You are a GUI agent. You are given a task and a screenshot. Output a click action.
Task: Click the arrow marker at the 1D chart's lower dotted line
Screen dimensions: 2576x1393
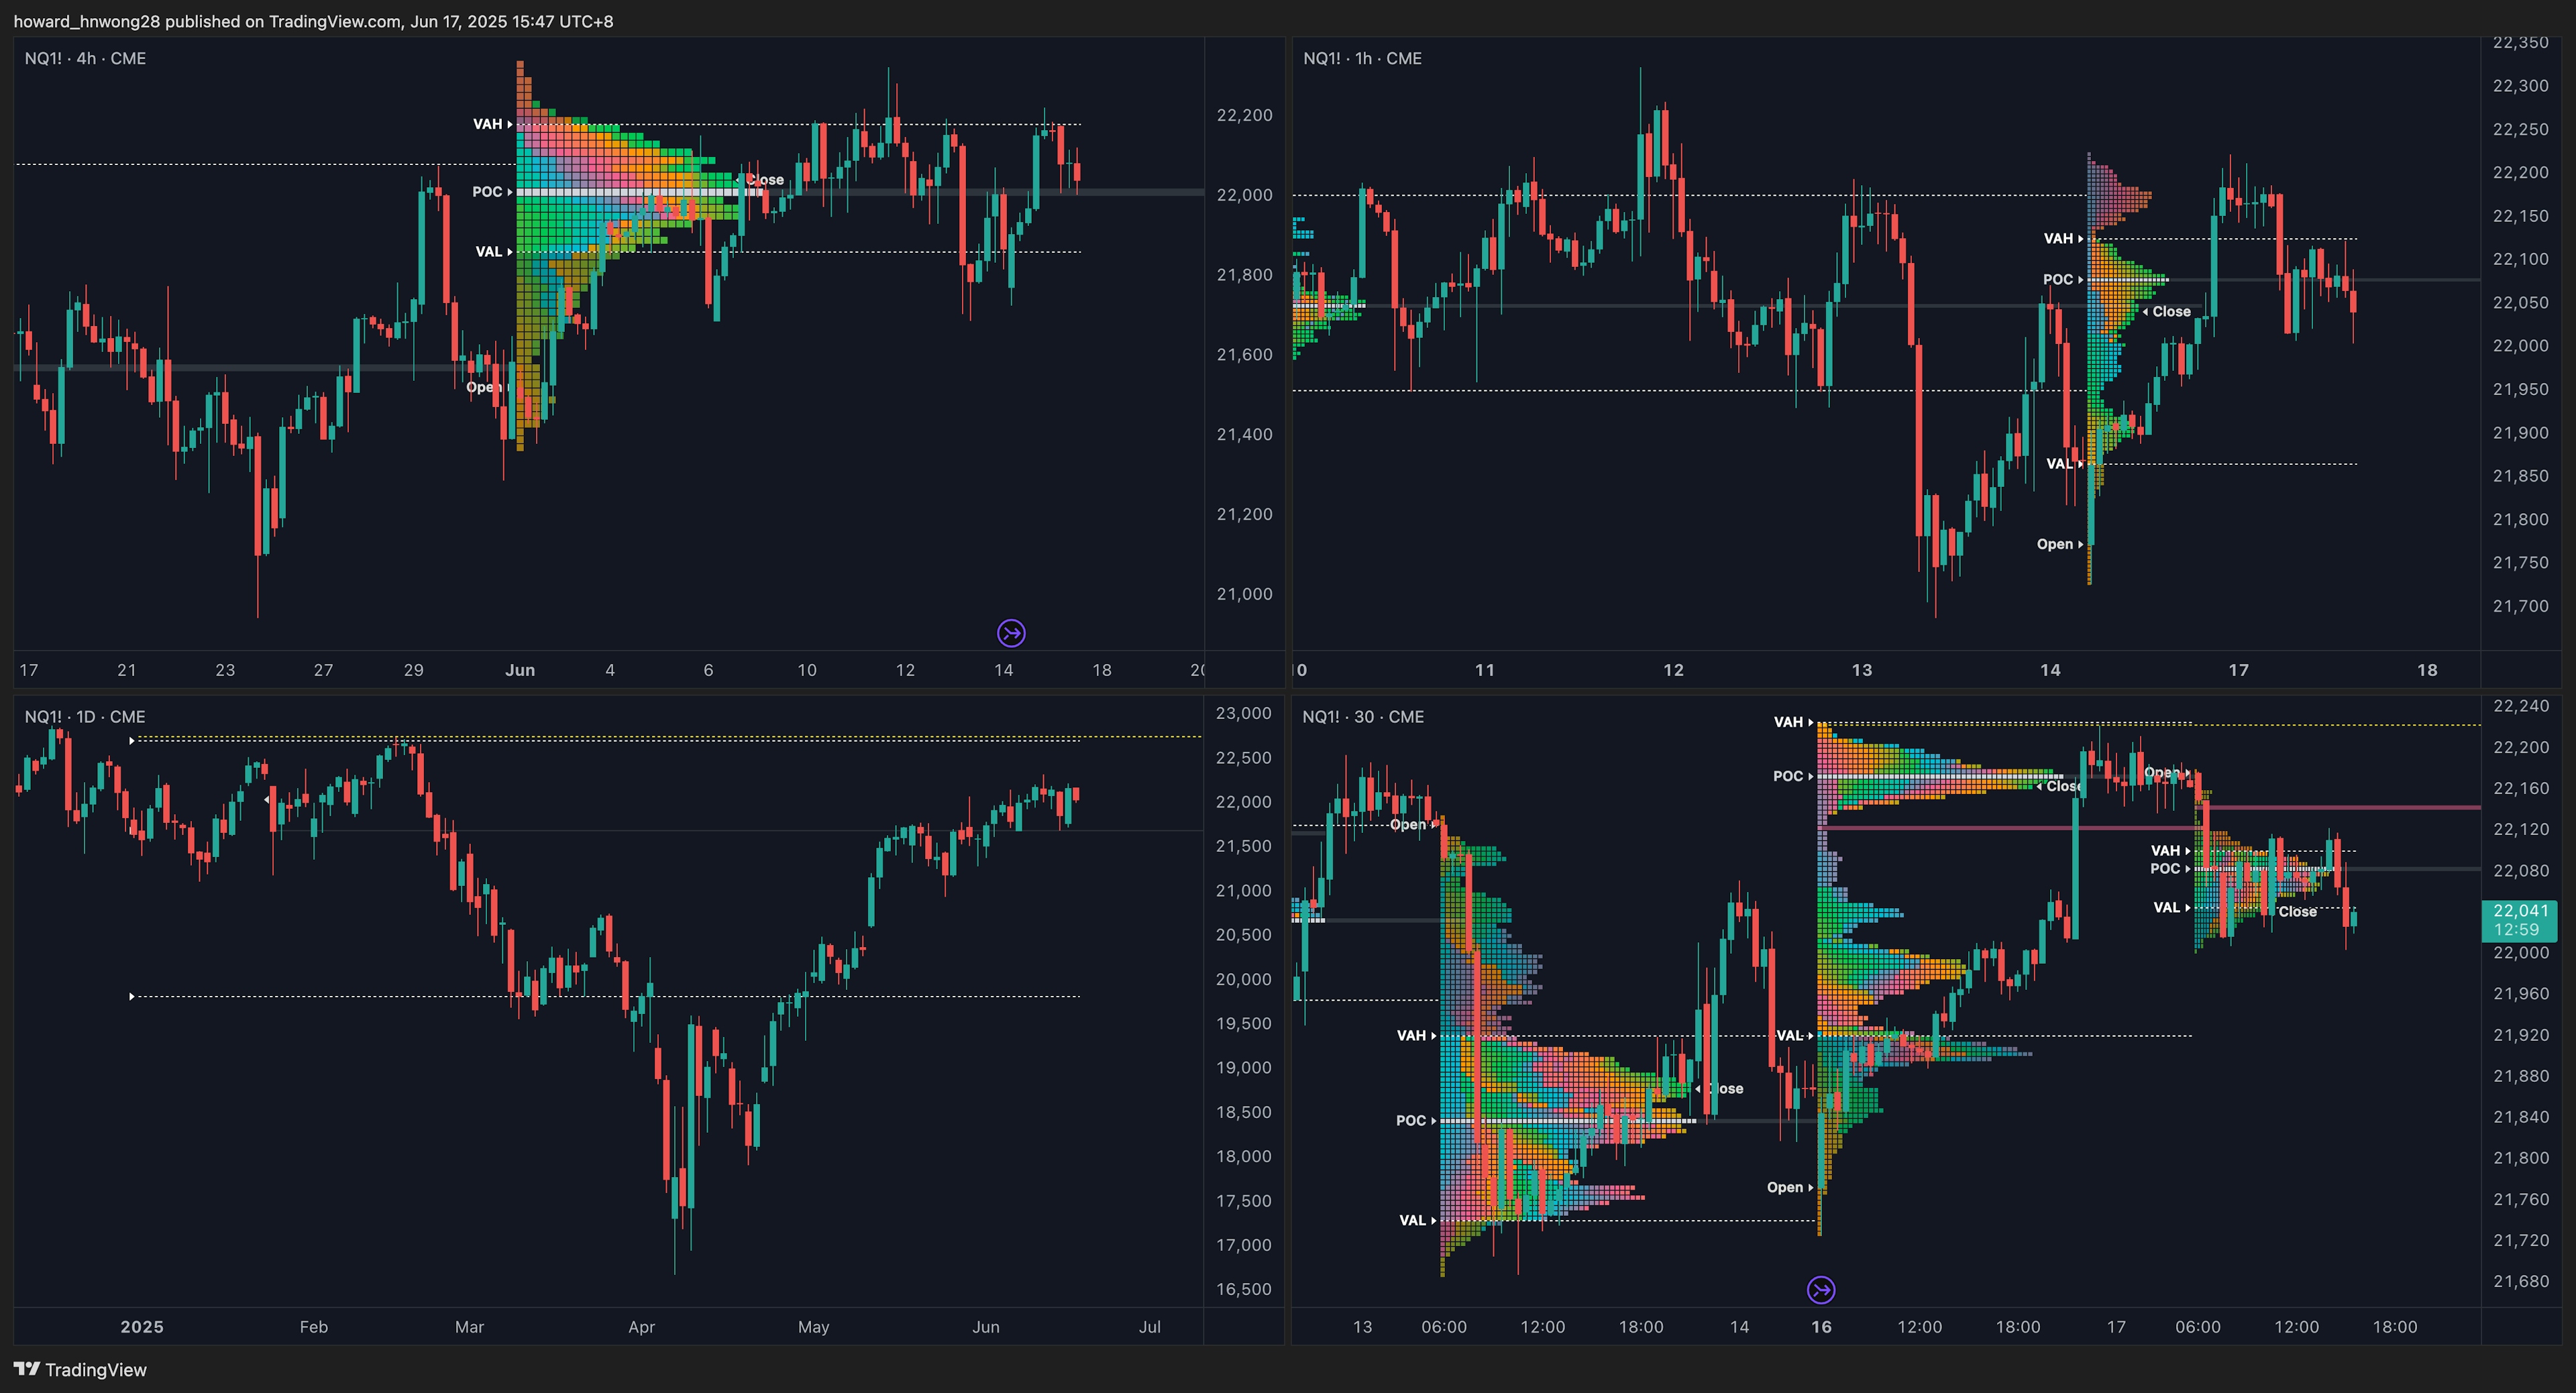coord(132,996)
